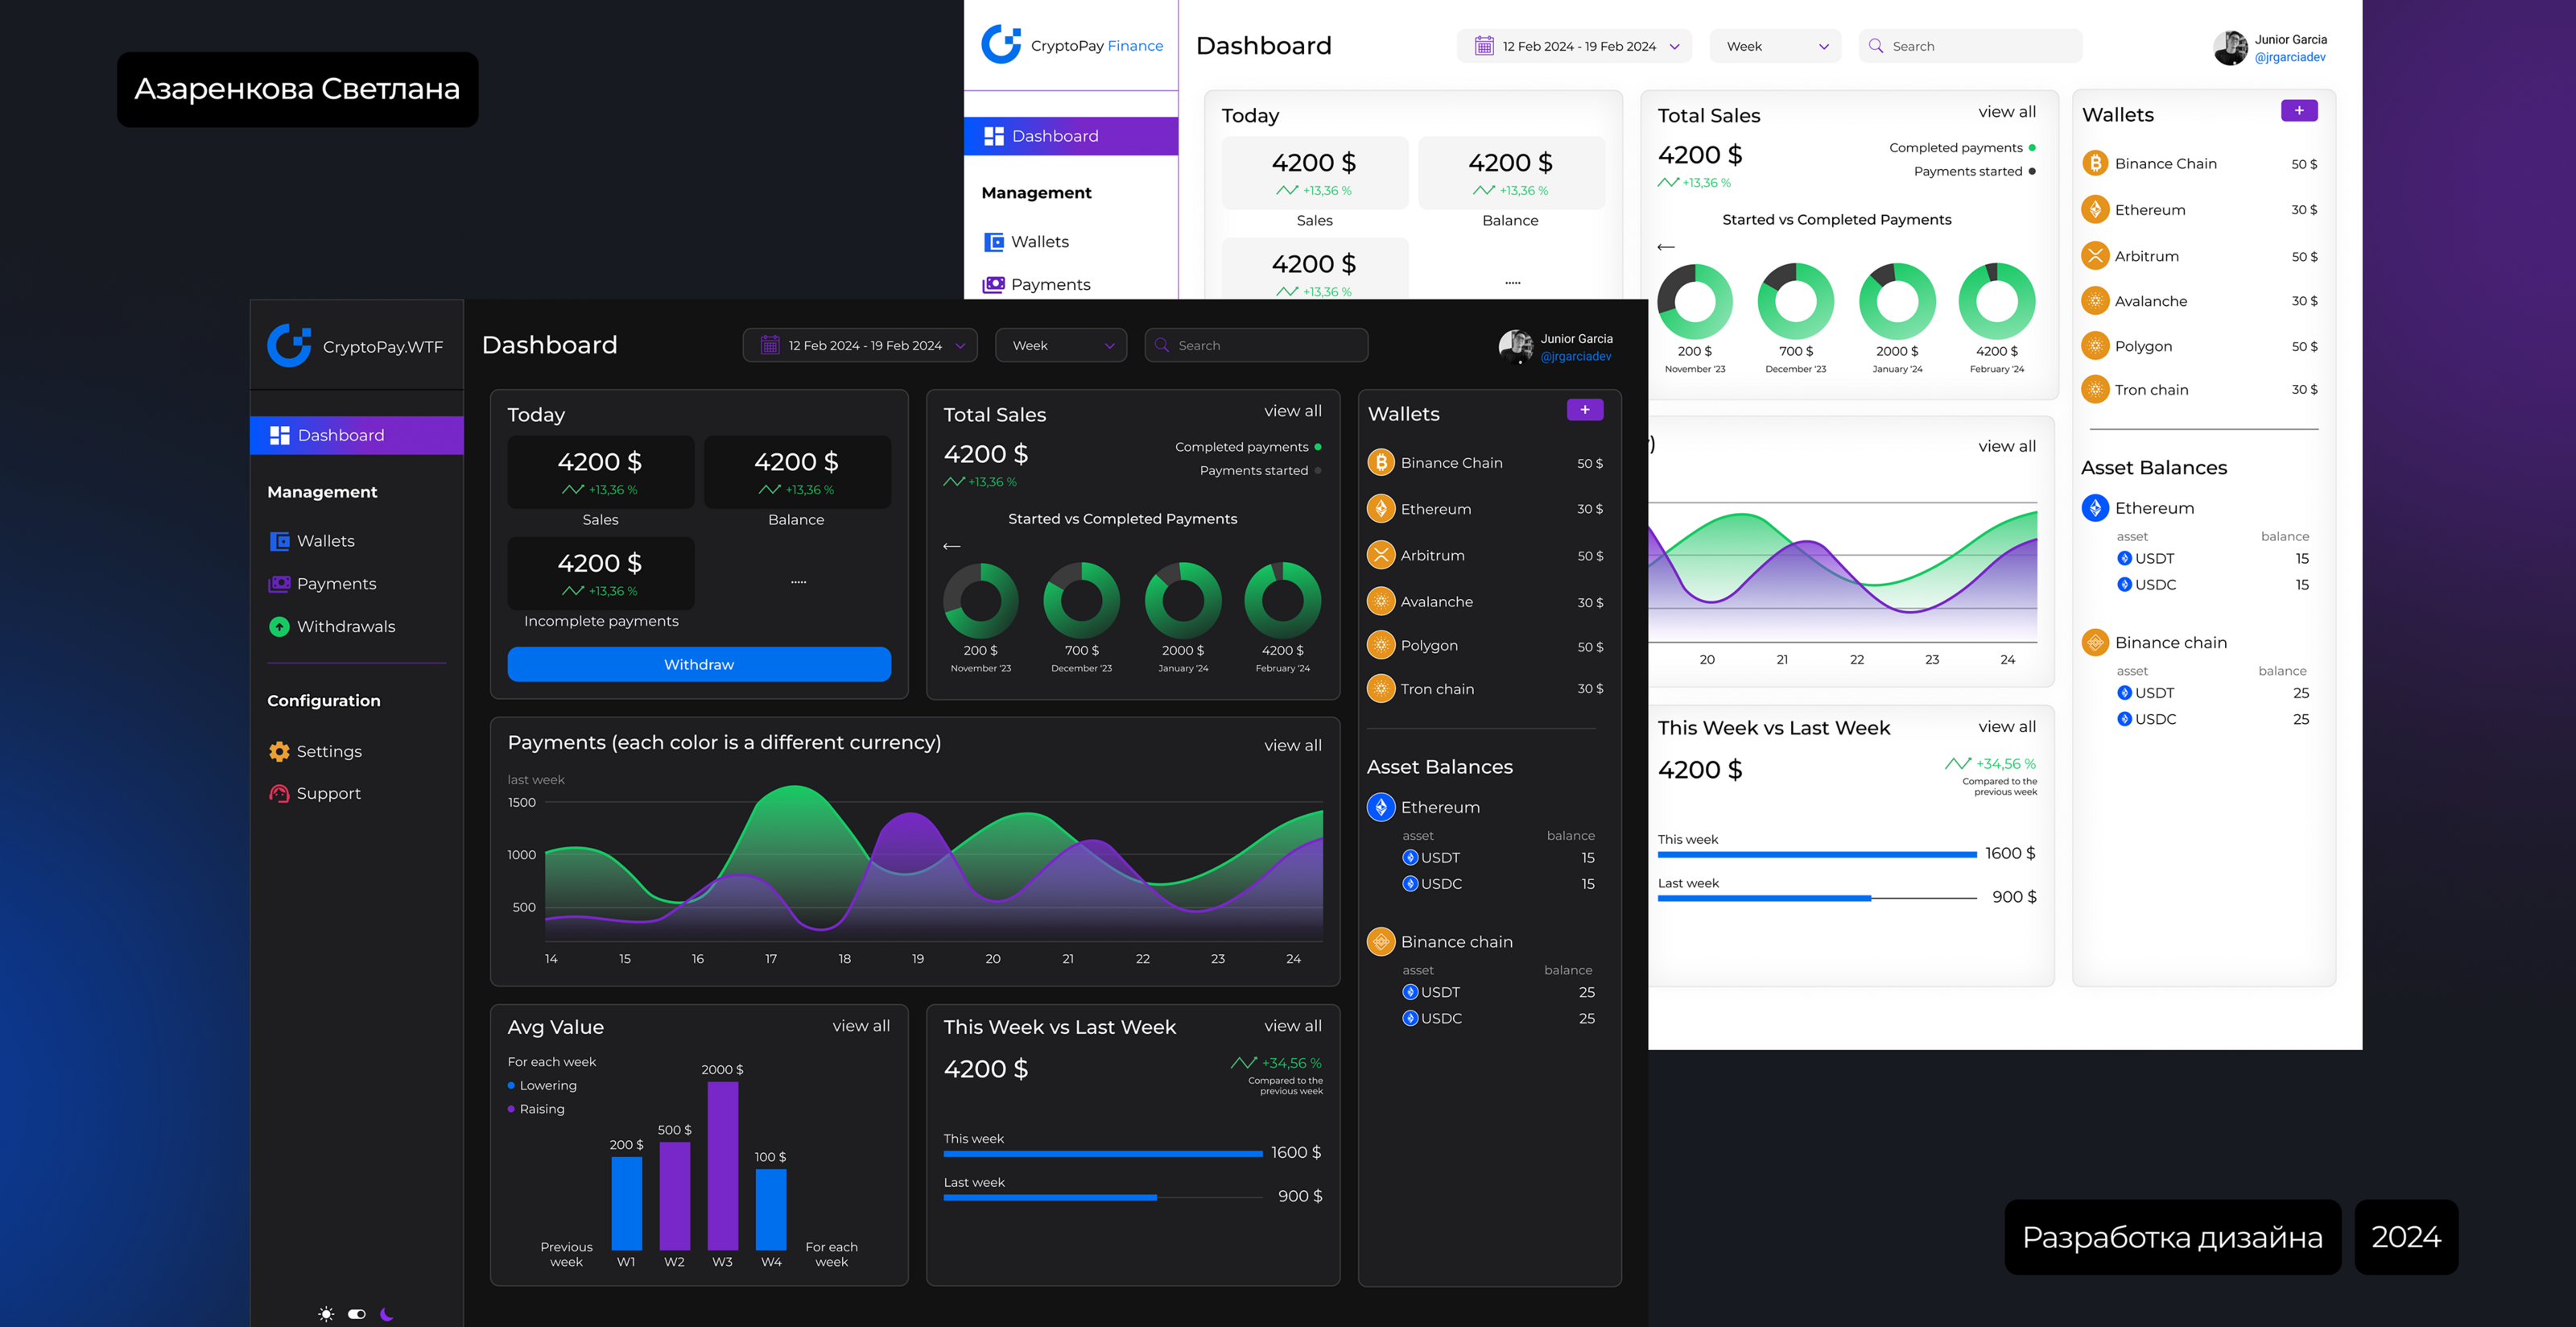Click the purple plus button in dark Wallets panel

(x=1584, y=410)
